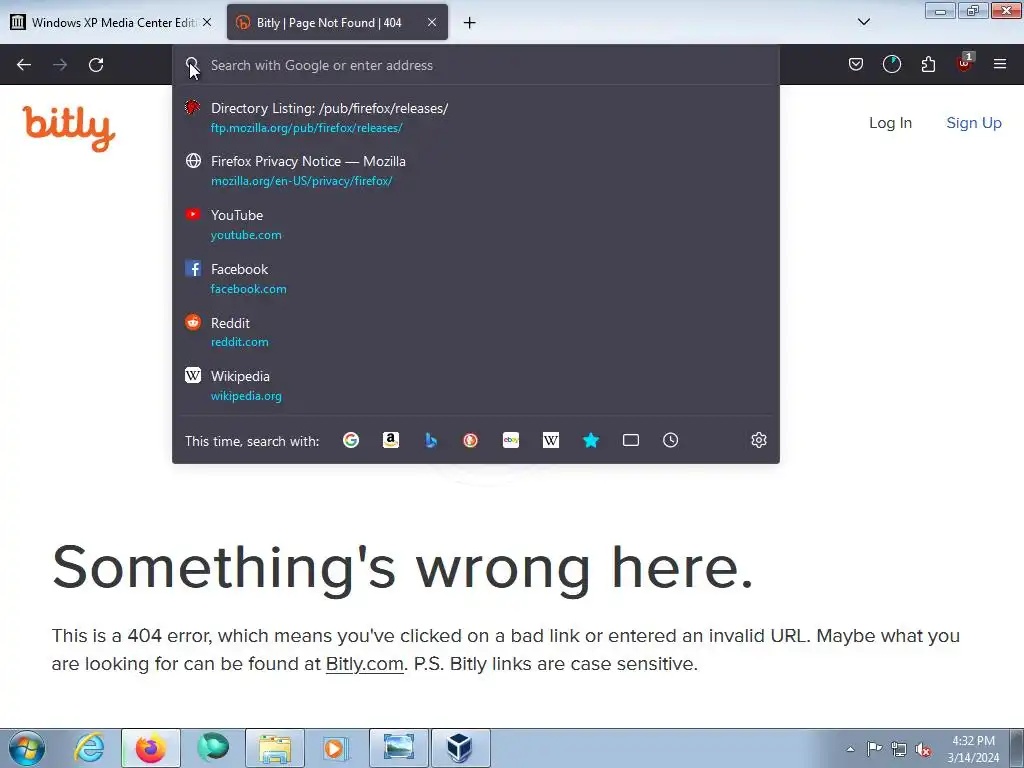Search this time with eBay
Screen dimensions: 1024x768
click(511, 440)
